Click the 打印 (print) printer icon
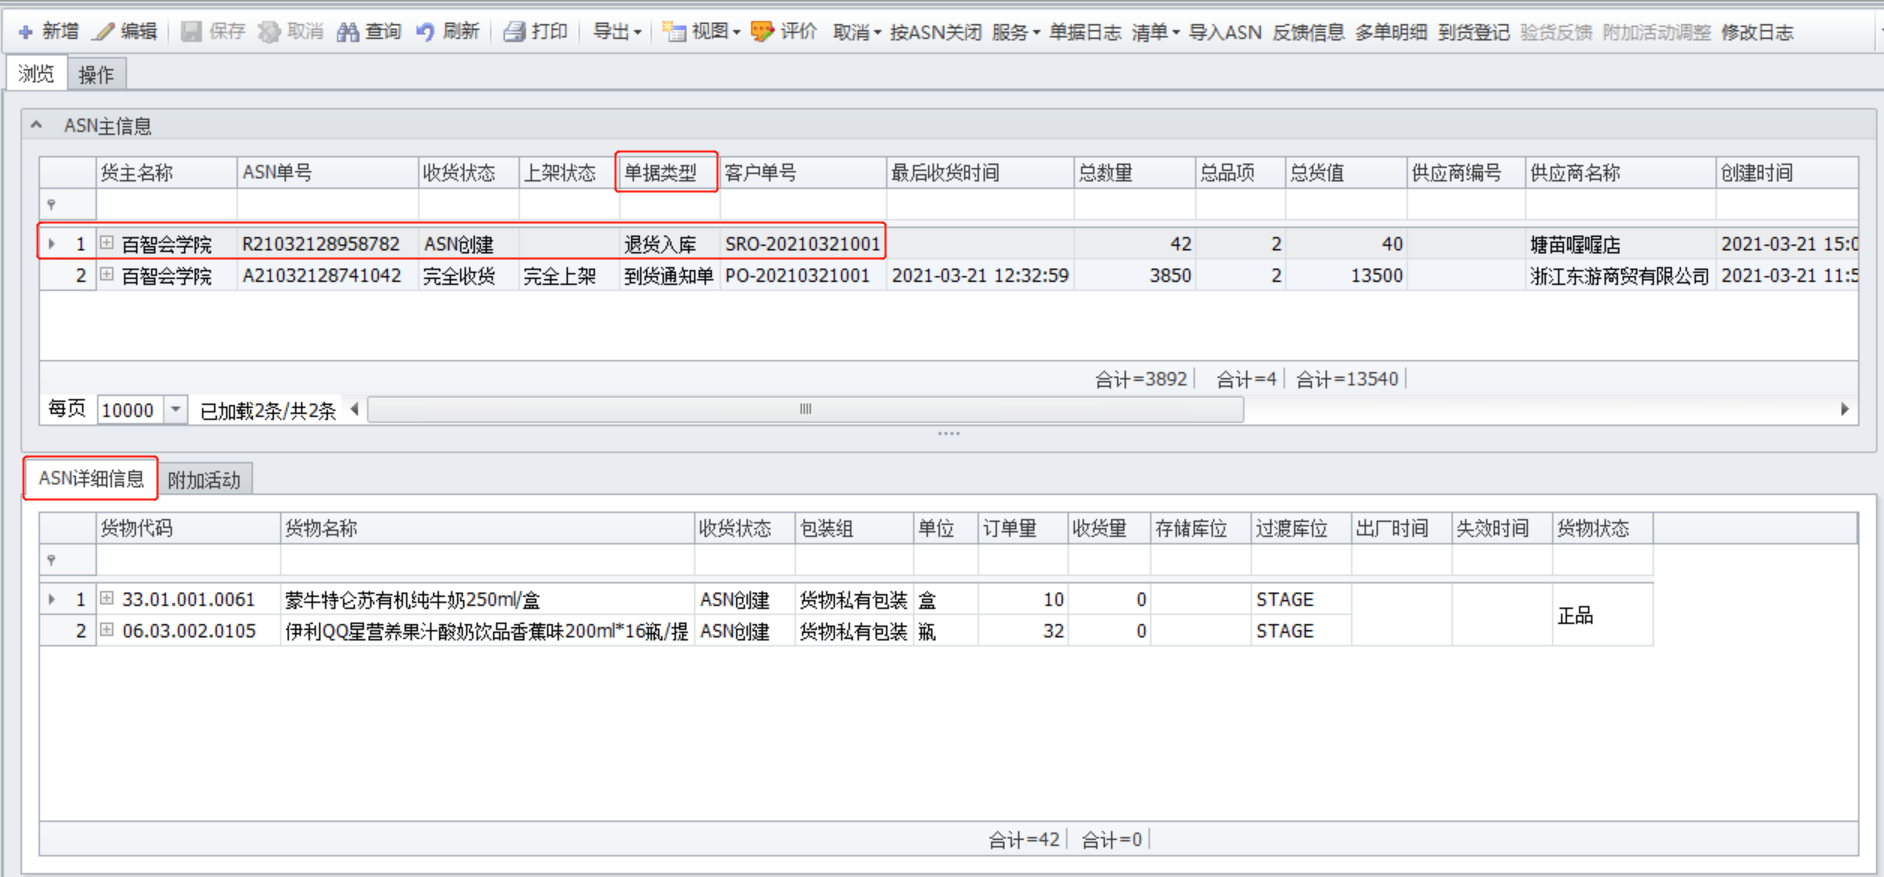This screenshot has height=877, width=1884. coord(514,32)
